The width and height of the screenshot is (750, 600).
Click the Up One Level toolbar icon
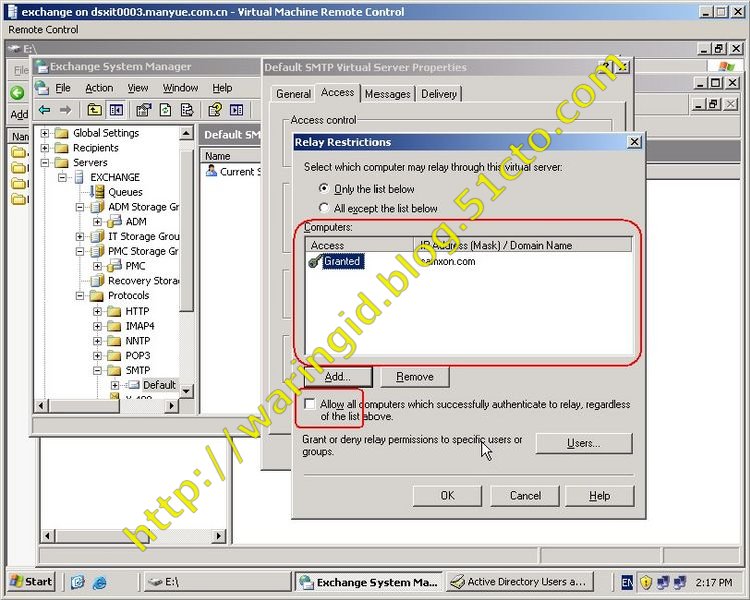pos(94,110)
